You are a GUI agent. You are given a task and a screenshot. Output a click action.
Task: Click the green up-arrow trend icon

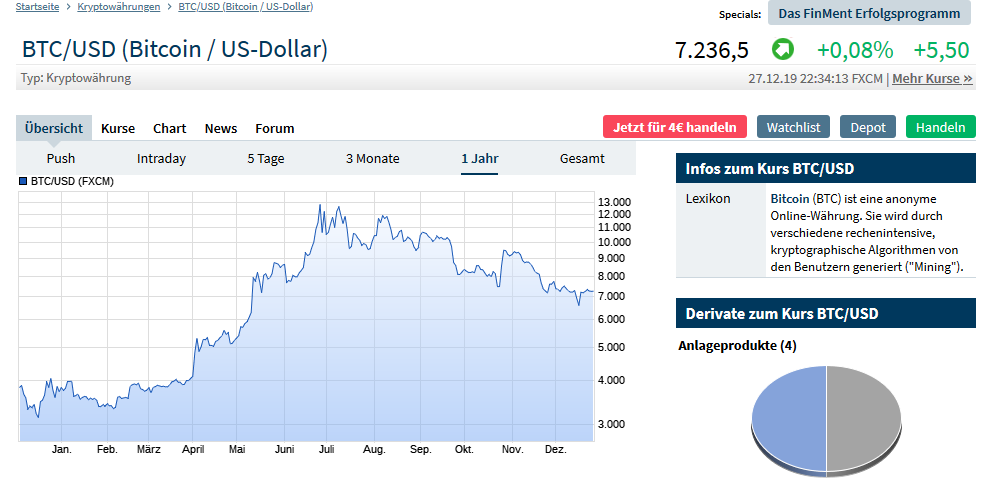pyautogui.click(x=782, y=49)
